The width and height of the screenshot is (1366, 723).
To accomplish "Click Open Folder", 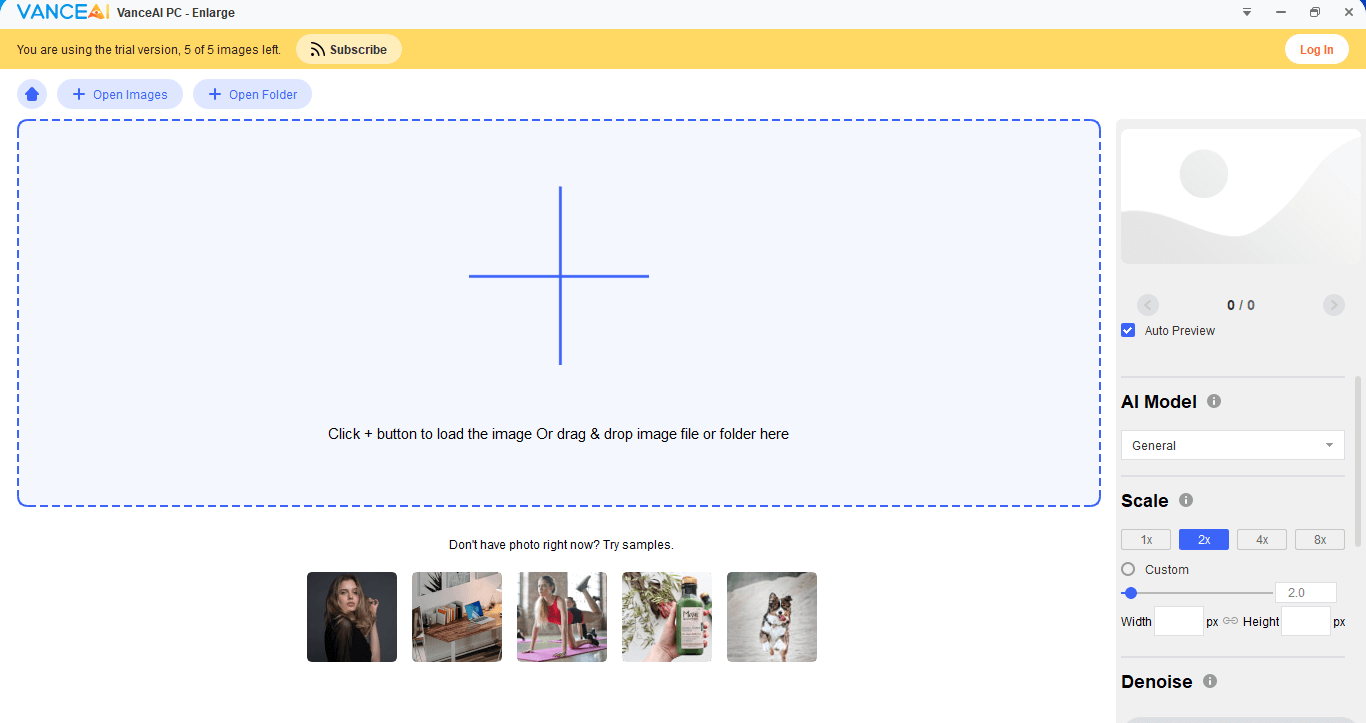I will coord(252,93).
